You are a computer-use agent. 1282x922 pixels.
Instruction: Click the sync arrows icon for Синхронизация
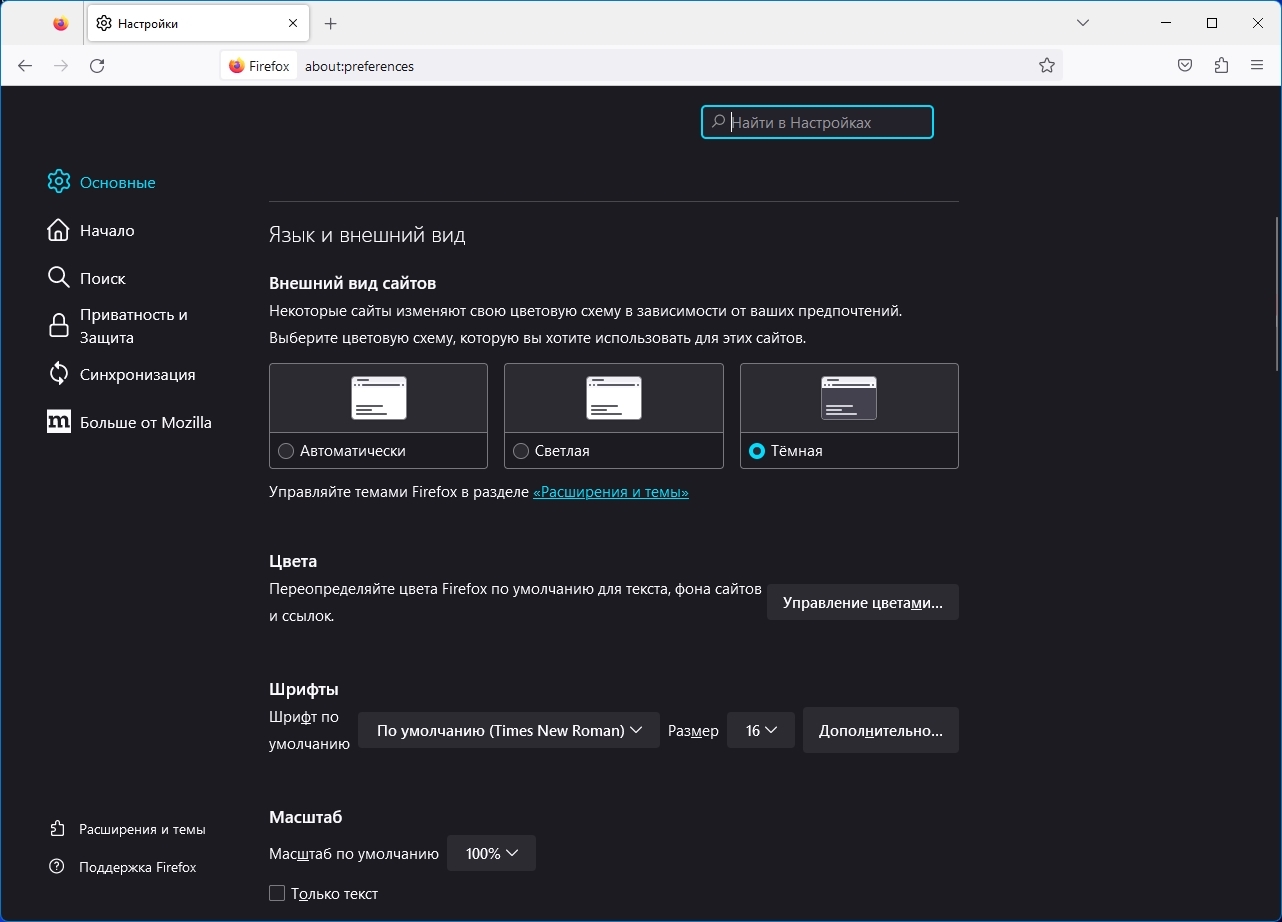59,374
